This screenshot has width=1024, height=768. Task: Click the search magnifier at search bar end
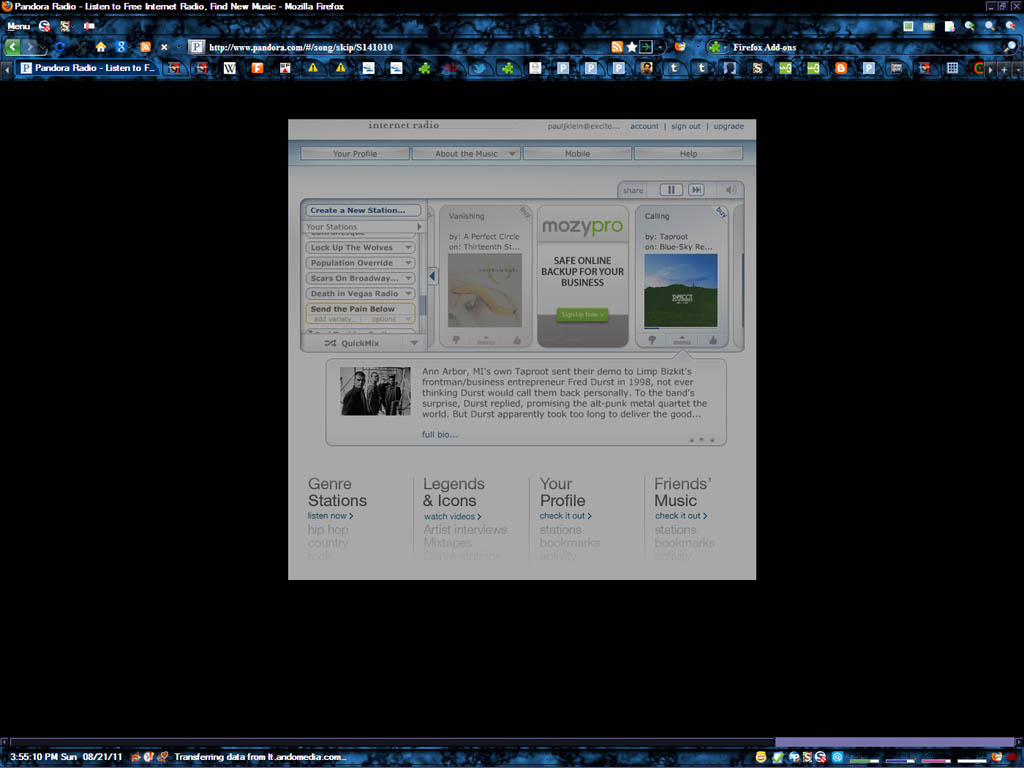[x=1010, y=47]
